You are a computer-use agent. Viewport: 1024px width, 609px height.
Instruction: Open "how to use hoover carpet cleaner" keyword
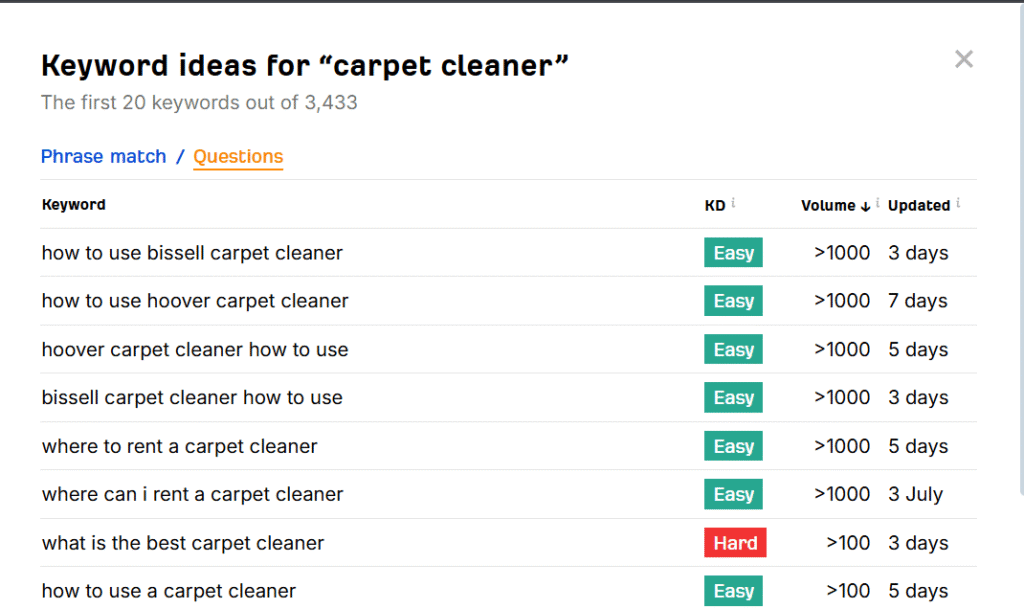[x=195, y=301]
